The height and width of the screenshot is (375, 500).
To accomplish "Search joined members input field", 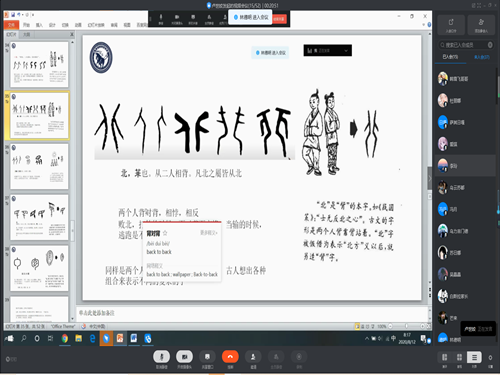I will (466, 45).
